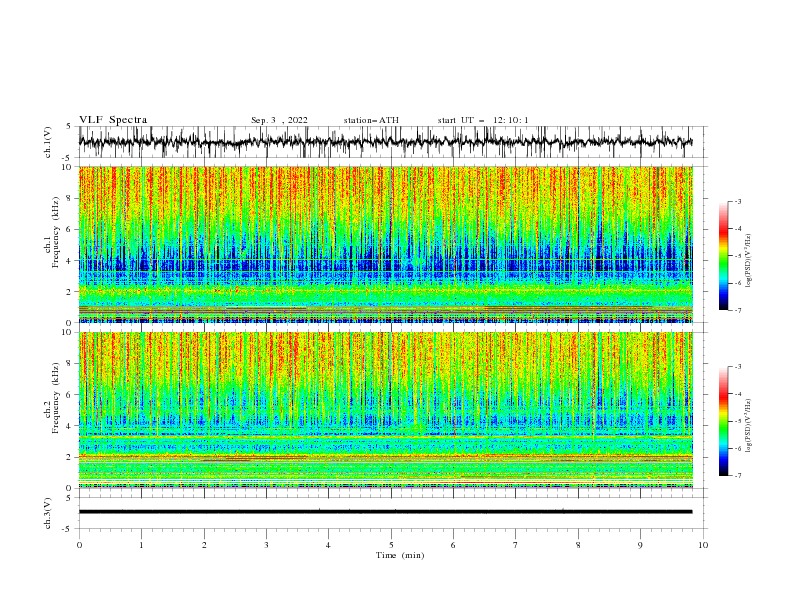
Task: Click the ch.1 colorbar "log(PSD)(V²/Hz)" label
Action: 750,261
